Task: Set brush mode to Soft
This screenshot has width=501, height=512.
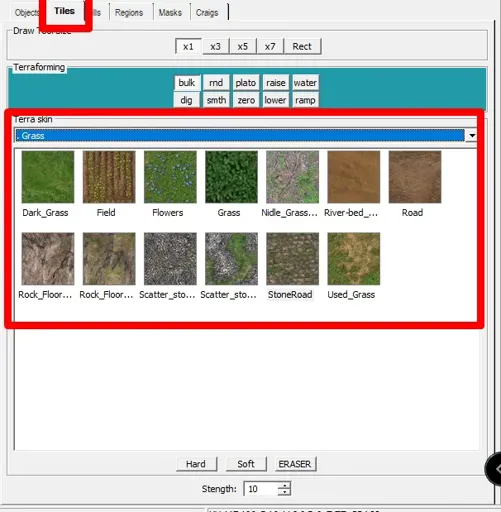Action: tap(246, 464)
